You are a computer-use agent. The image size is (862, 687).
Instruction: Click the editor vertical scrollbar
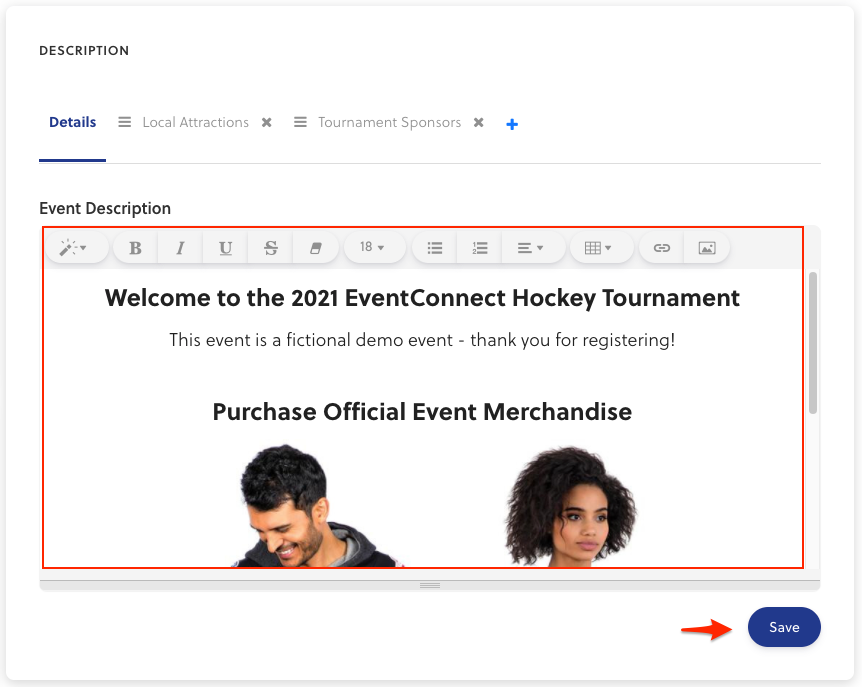click(x=813, y=342)
